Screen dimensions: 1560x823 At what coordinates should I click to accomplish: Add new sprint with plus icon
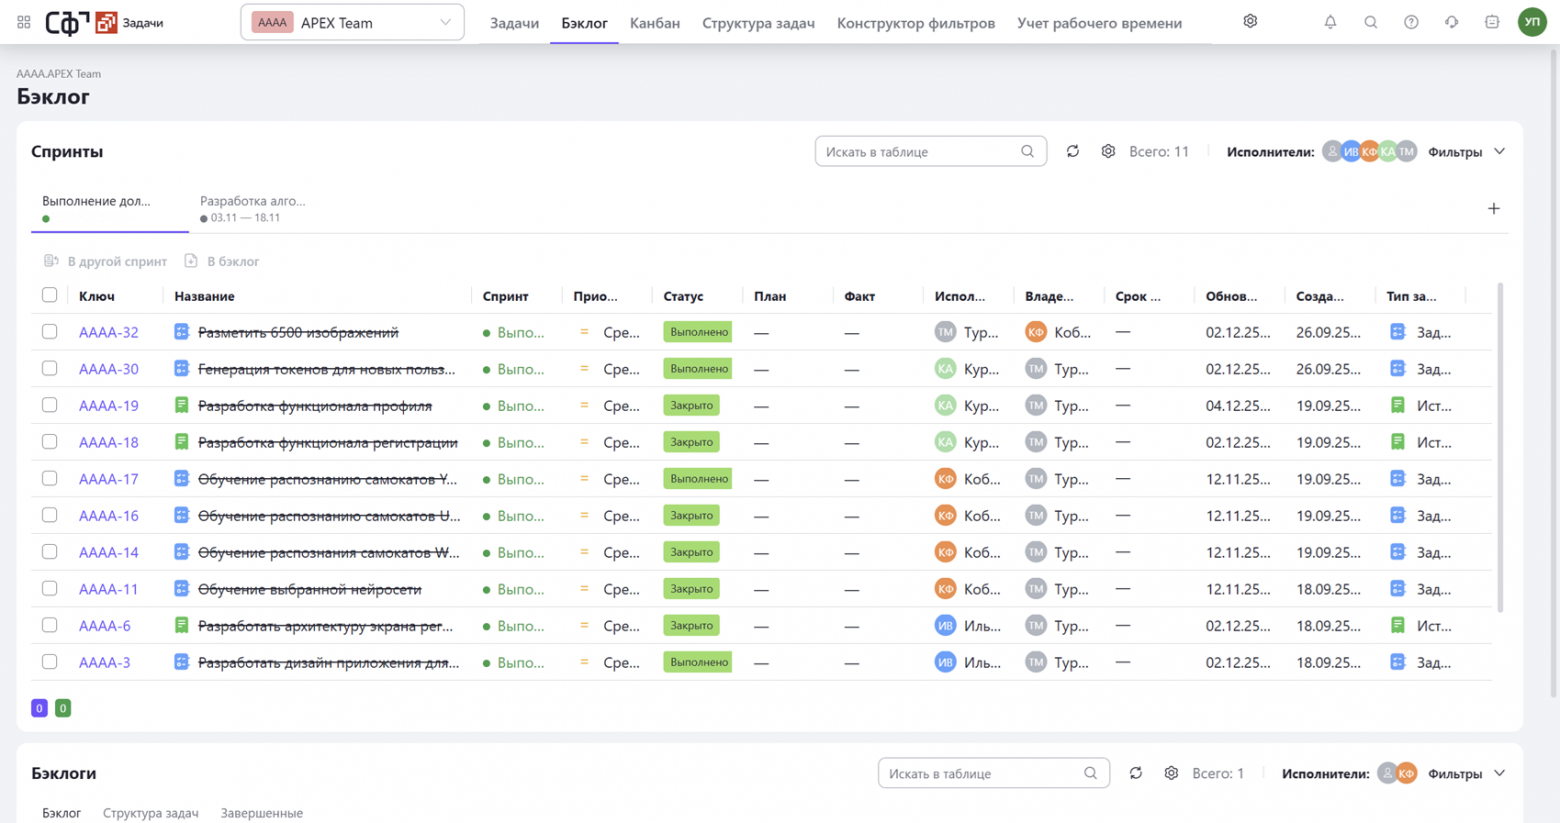1493,209
